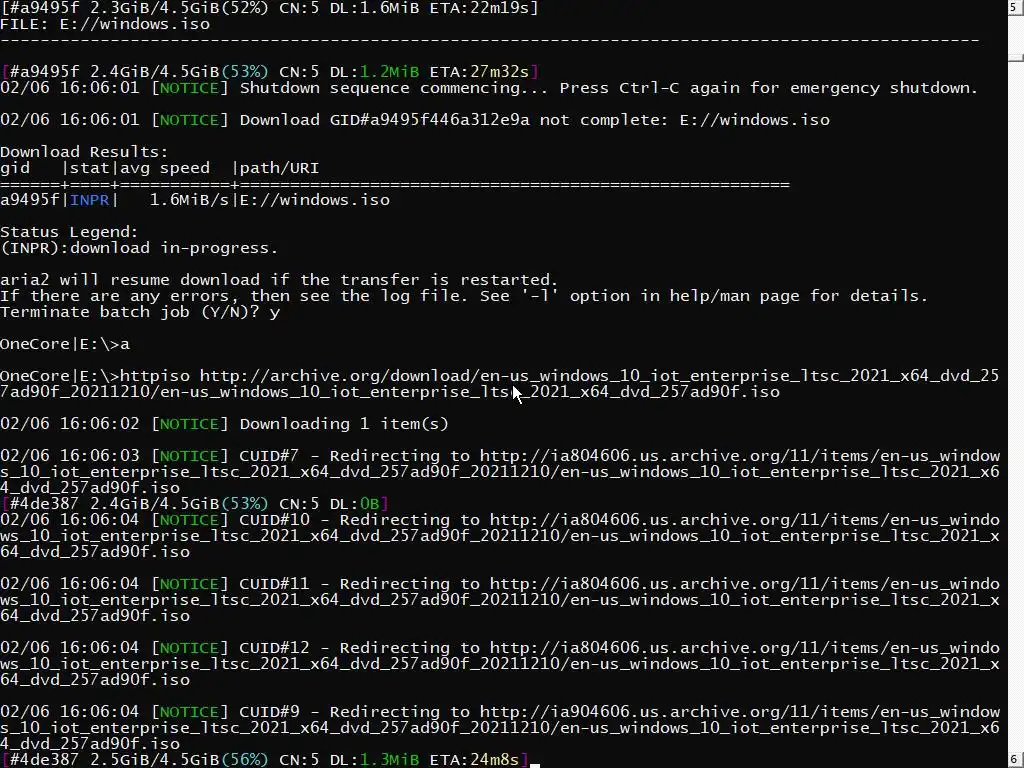Click the 'ETA:24m8s' value at bottom
The height and width of the screenshot is (768, 1024).
click(x=474, y=760)
